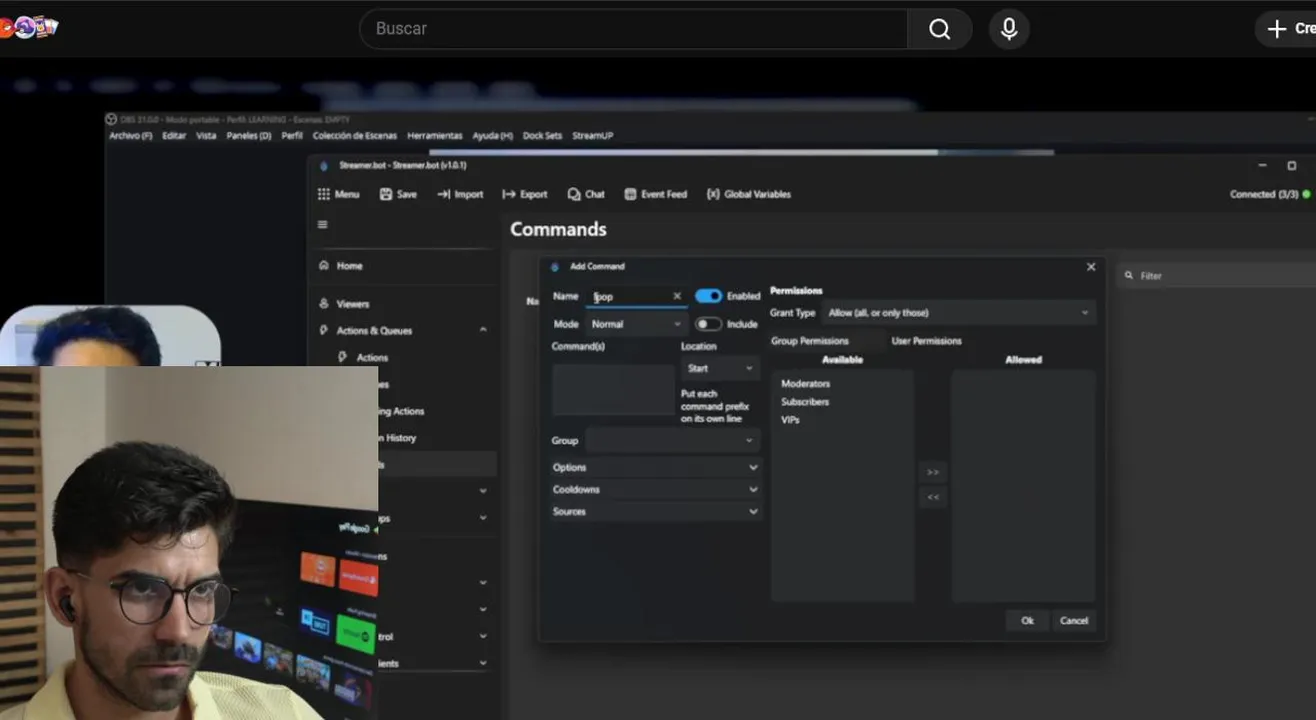Open the Mode dropdown showing Normal
Image resolution: width=1316 pixels, height=720 pixels.
(636, 324)
